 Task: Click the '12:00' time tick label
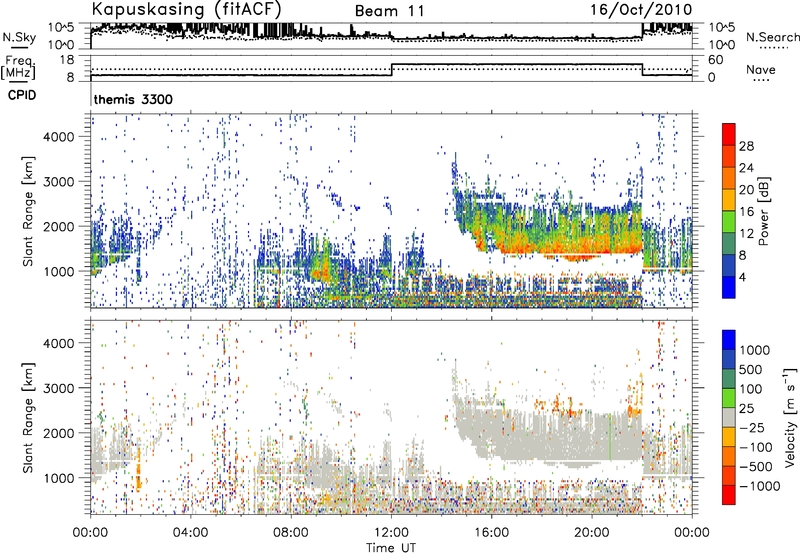(x=391, y=533)
